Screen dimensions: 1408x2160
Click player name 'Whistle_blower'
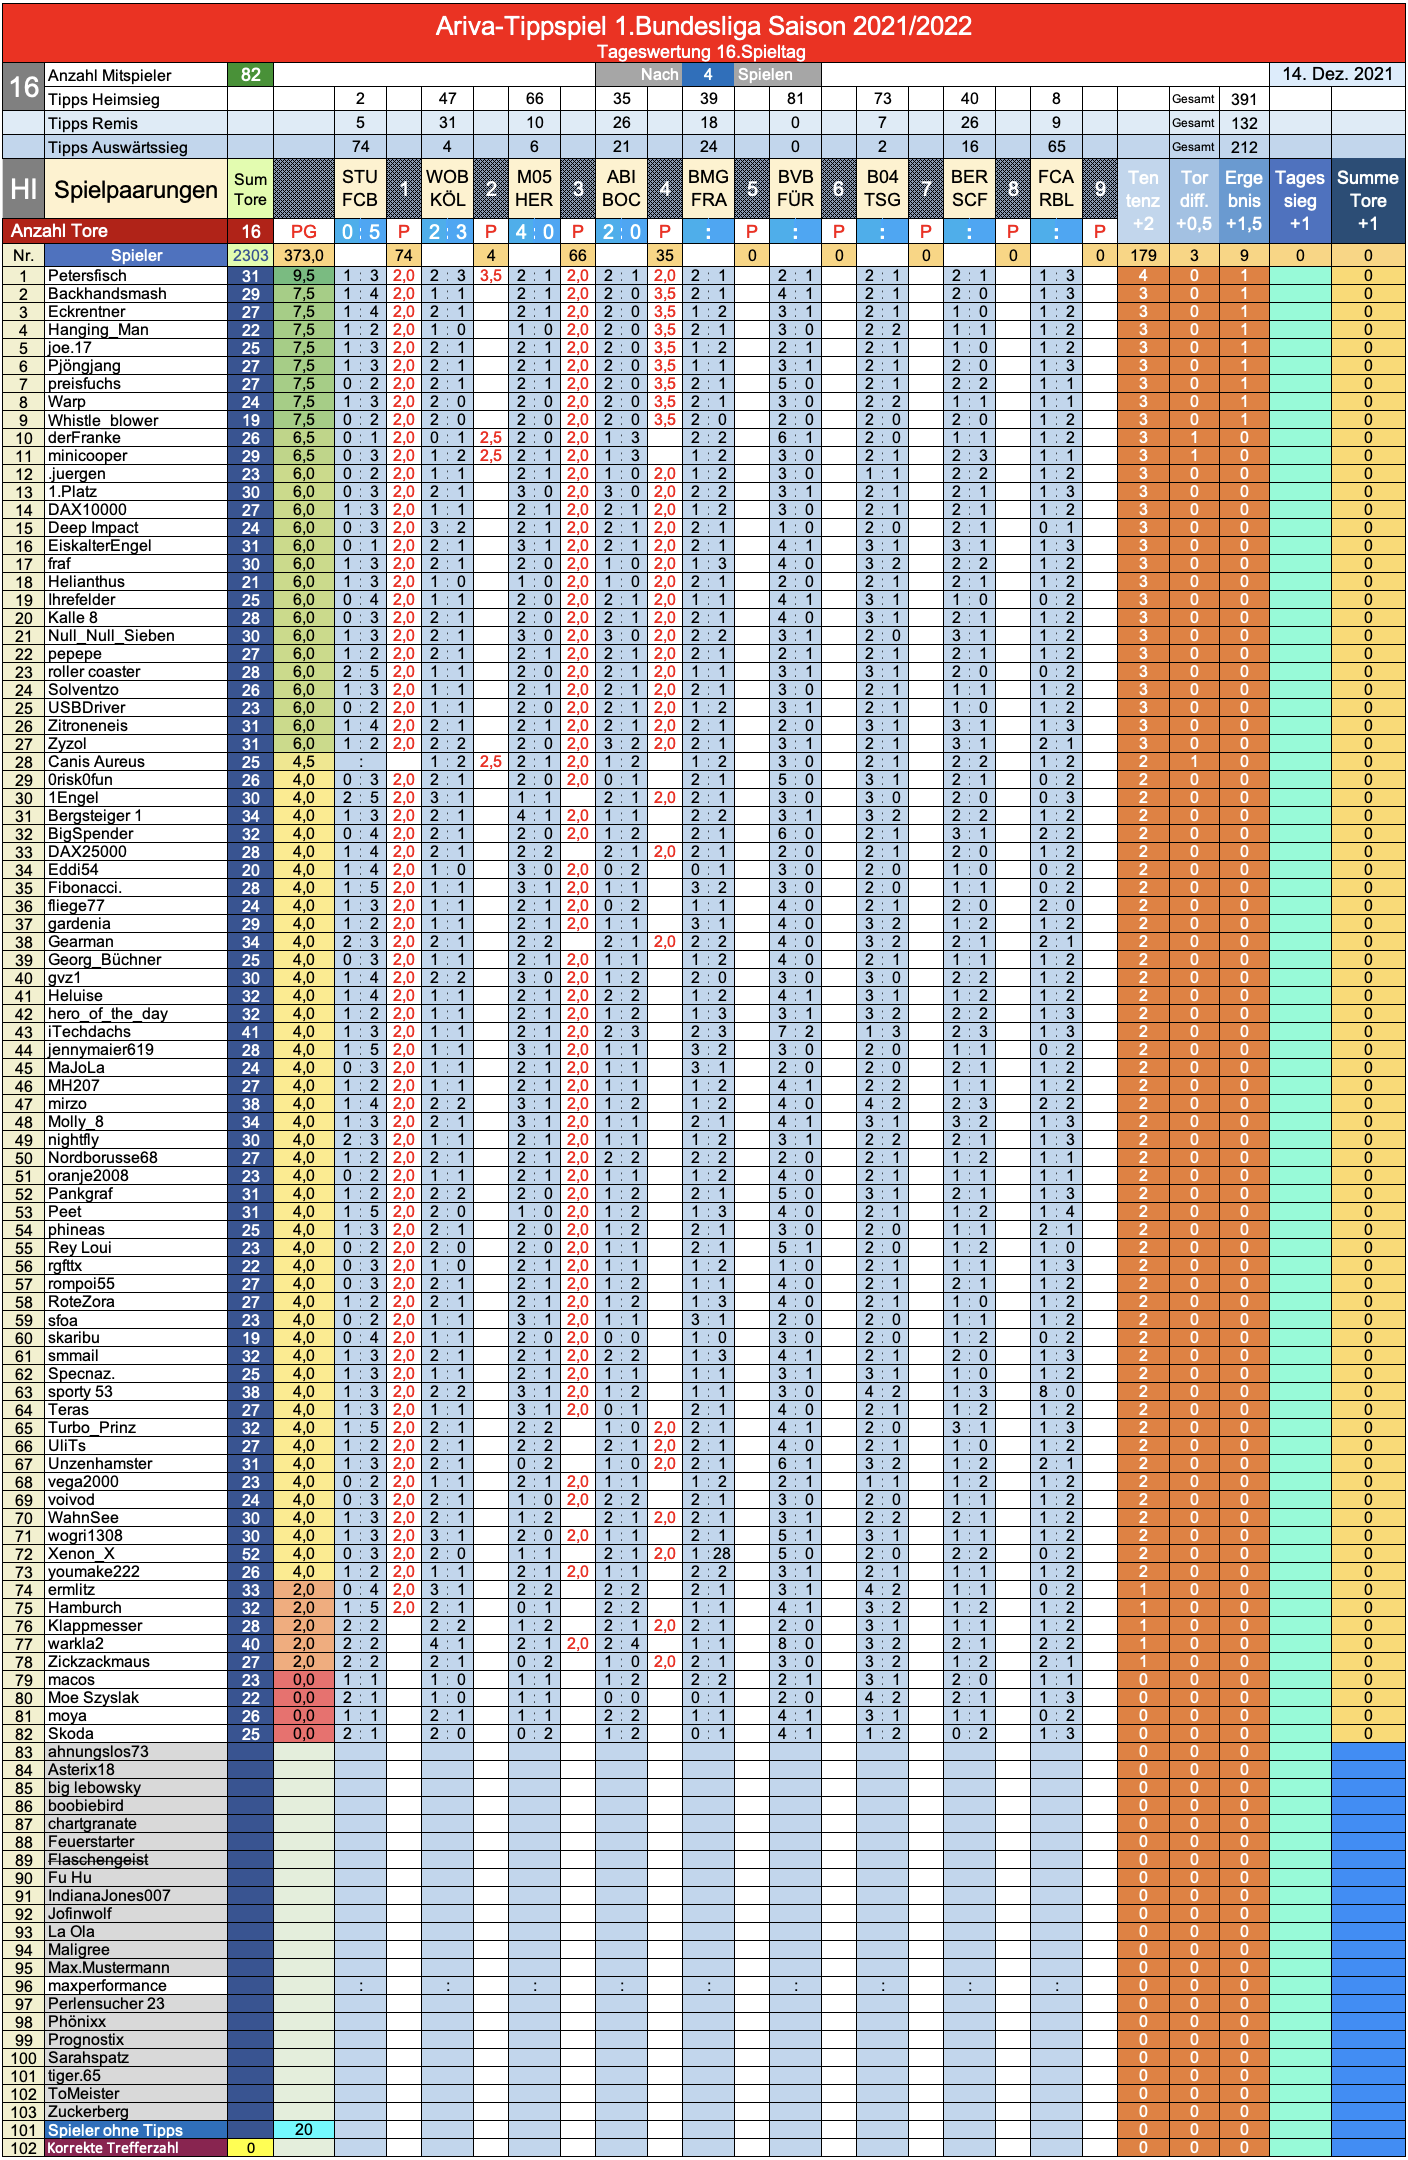tap(103, 420)
